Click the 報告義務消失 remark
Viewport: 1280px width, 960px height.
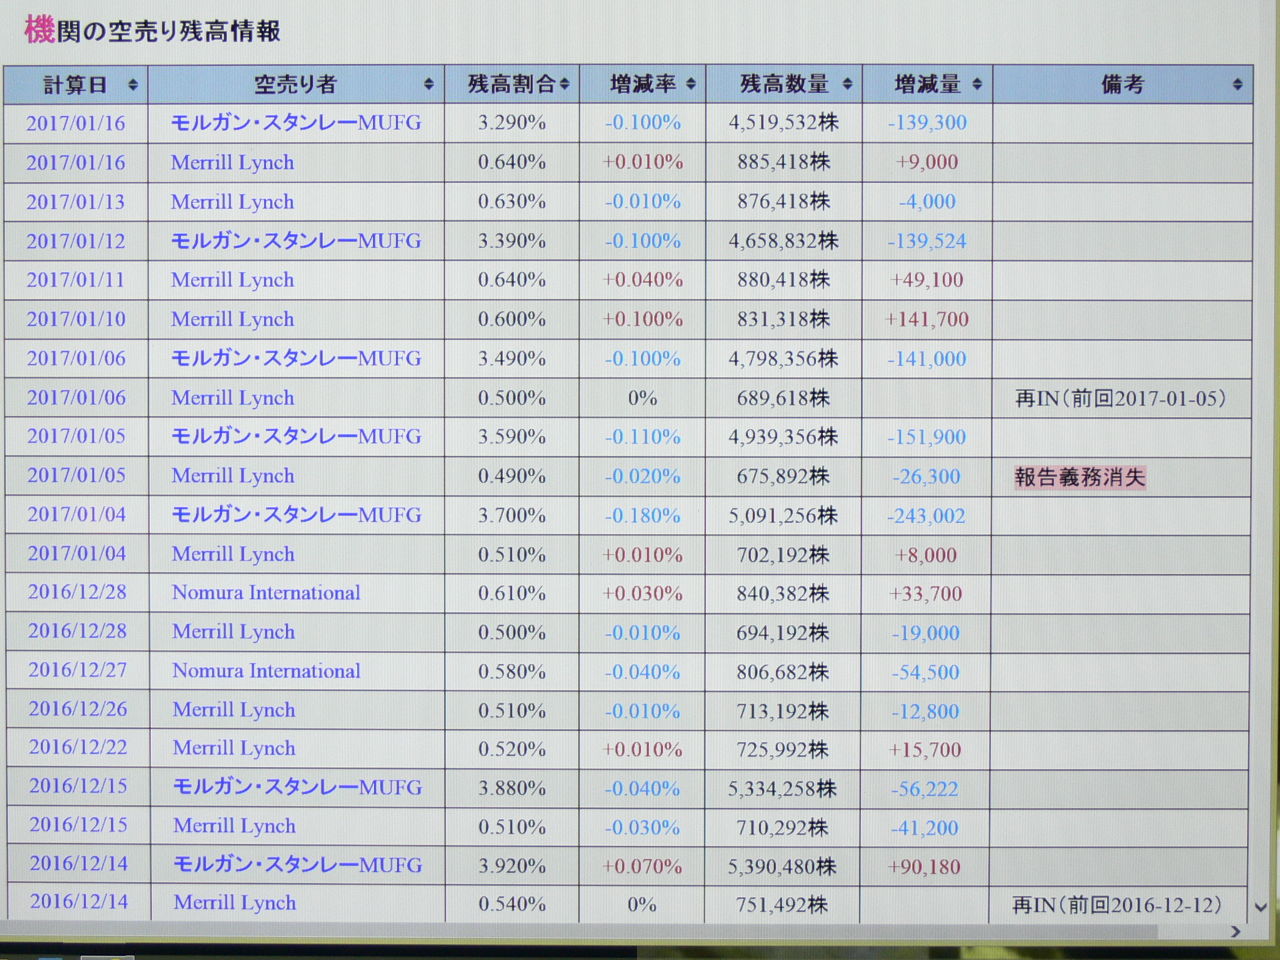(1080, 477)
